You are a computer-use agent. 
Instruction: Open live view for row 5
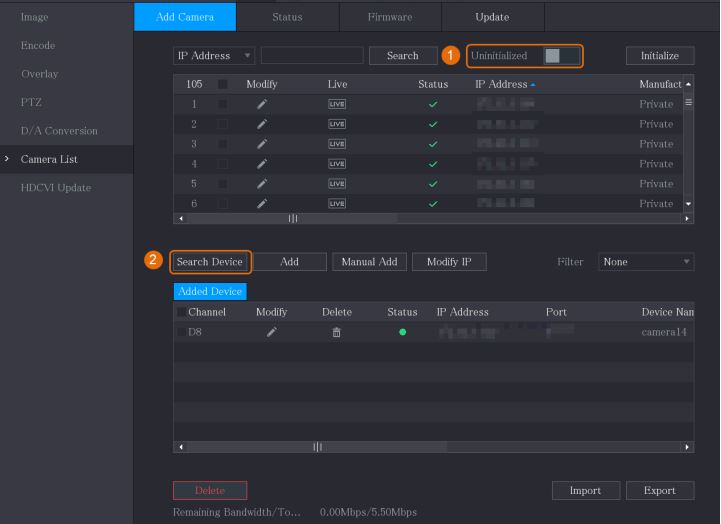point(337,184)
